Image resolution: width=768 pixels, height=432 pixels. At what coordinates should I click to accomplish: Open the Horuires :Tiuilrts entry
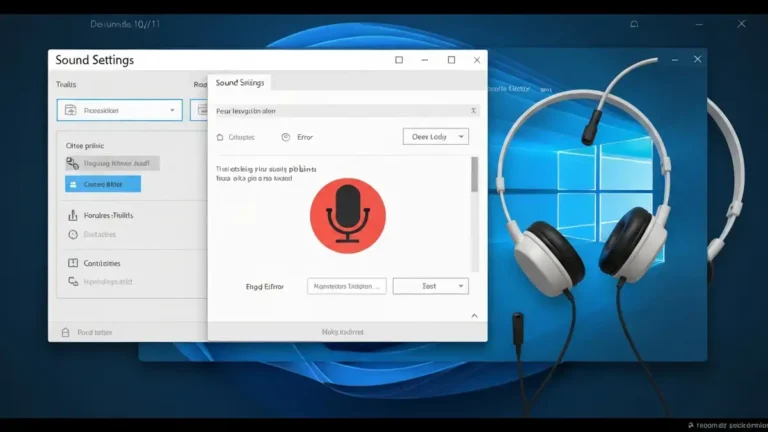pyautogui.click(x=108, y=215)
